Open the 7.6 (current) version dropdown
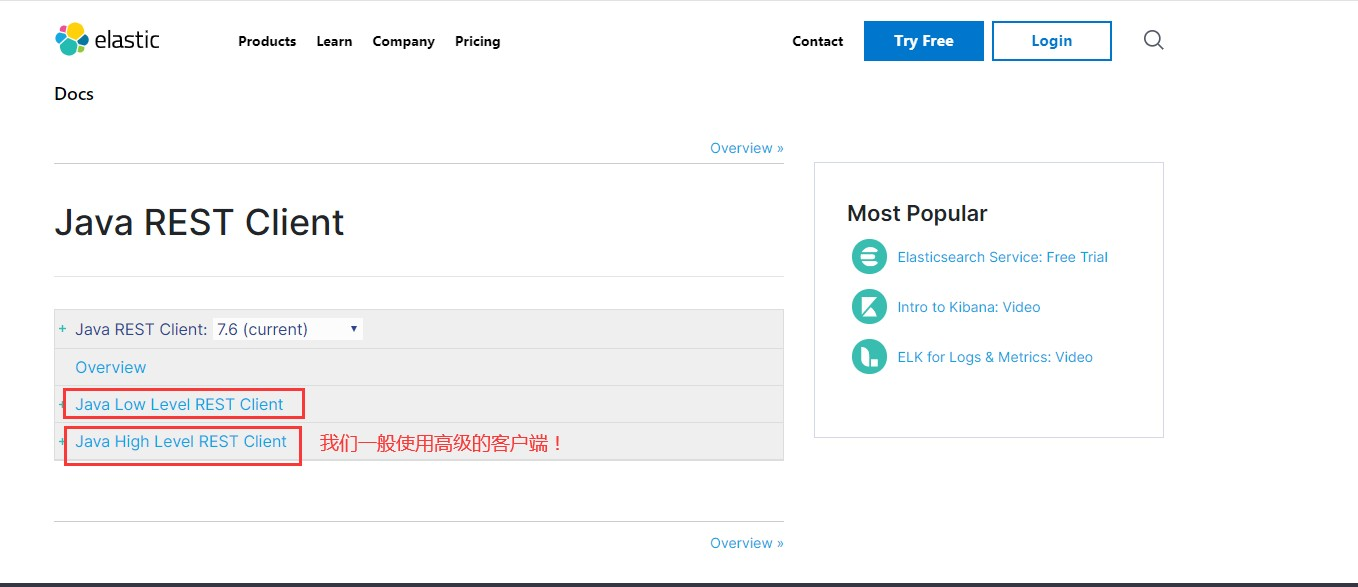 point(288,329)
